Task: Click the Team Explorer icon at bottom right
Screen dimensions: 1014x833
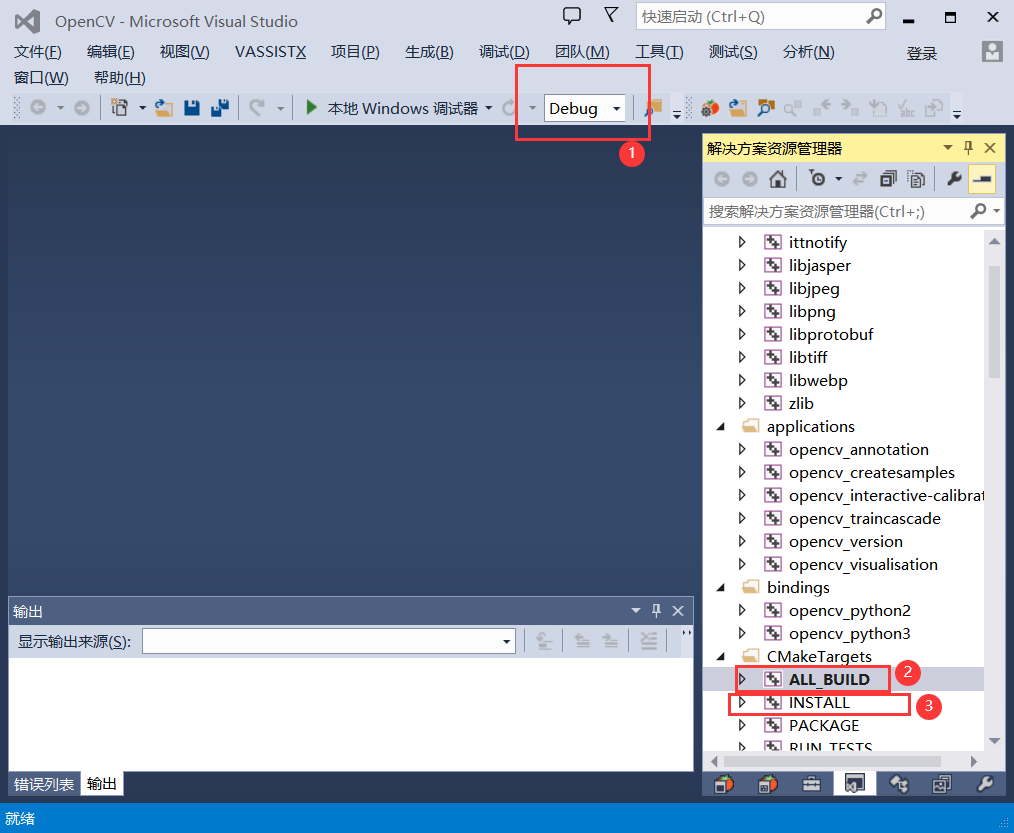Action: pos(898,784)
